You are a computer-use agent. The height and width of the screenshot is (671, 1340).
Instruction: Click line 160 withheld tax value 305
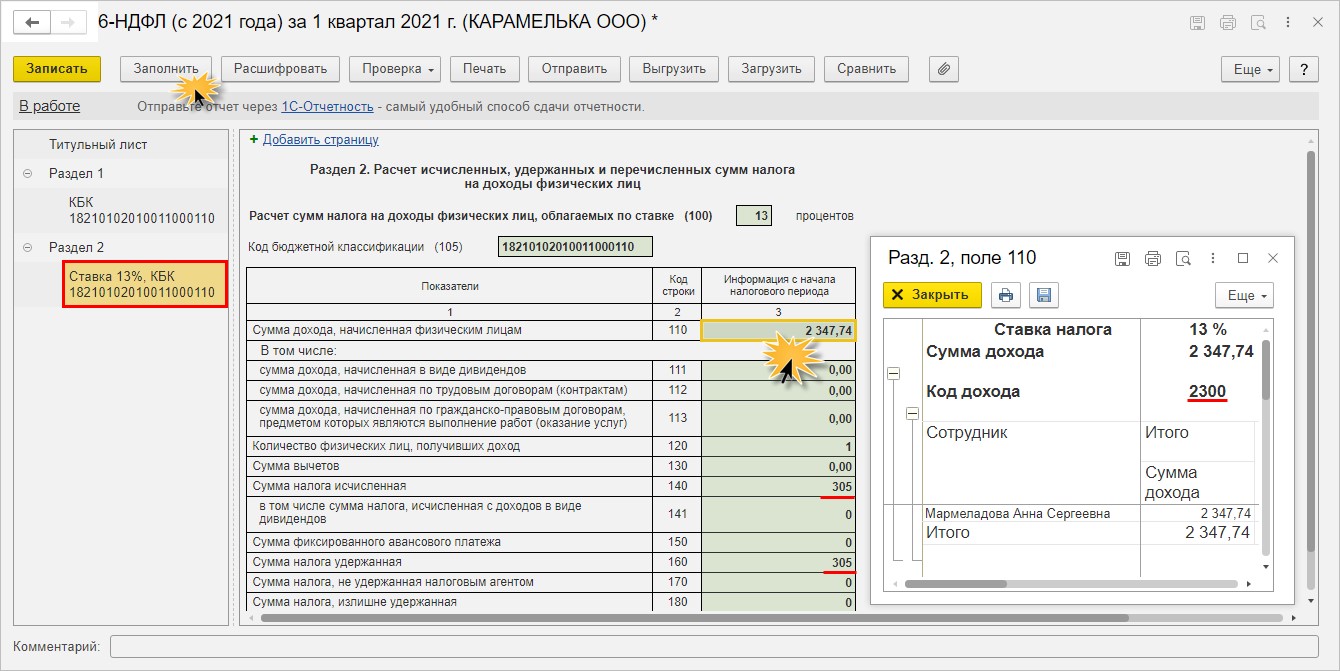pos(779,563)
